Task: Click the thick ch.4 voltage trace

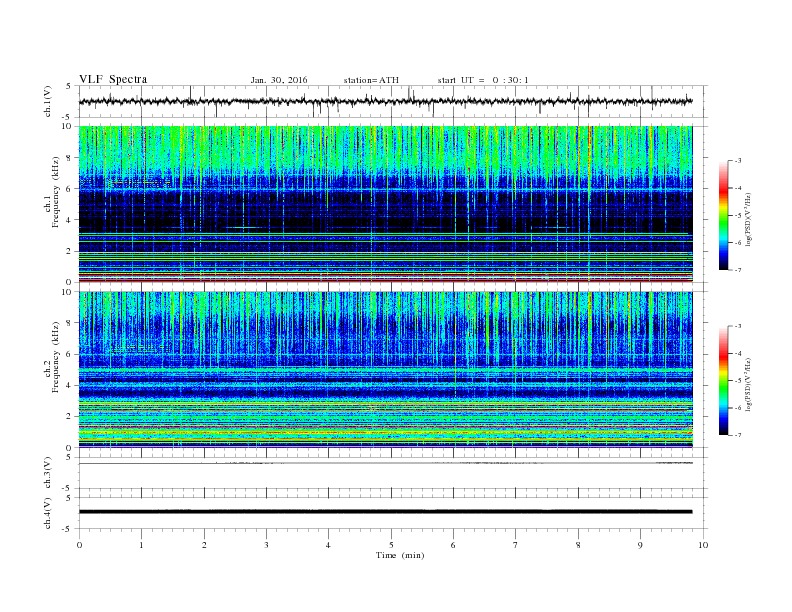Action: [385, 512]
